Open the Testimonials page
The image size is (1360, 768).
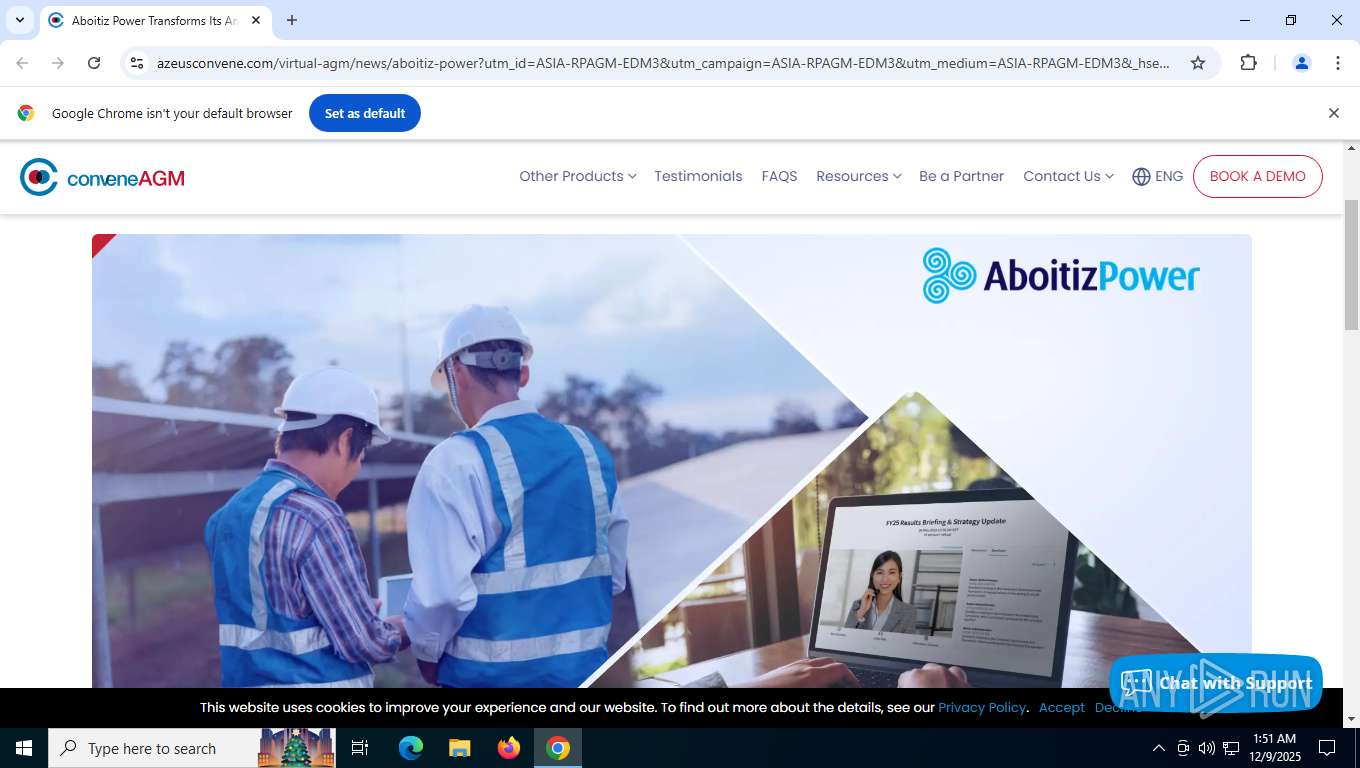tap(698, 176)
